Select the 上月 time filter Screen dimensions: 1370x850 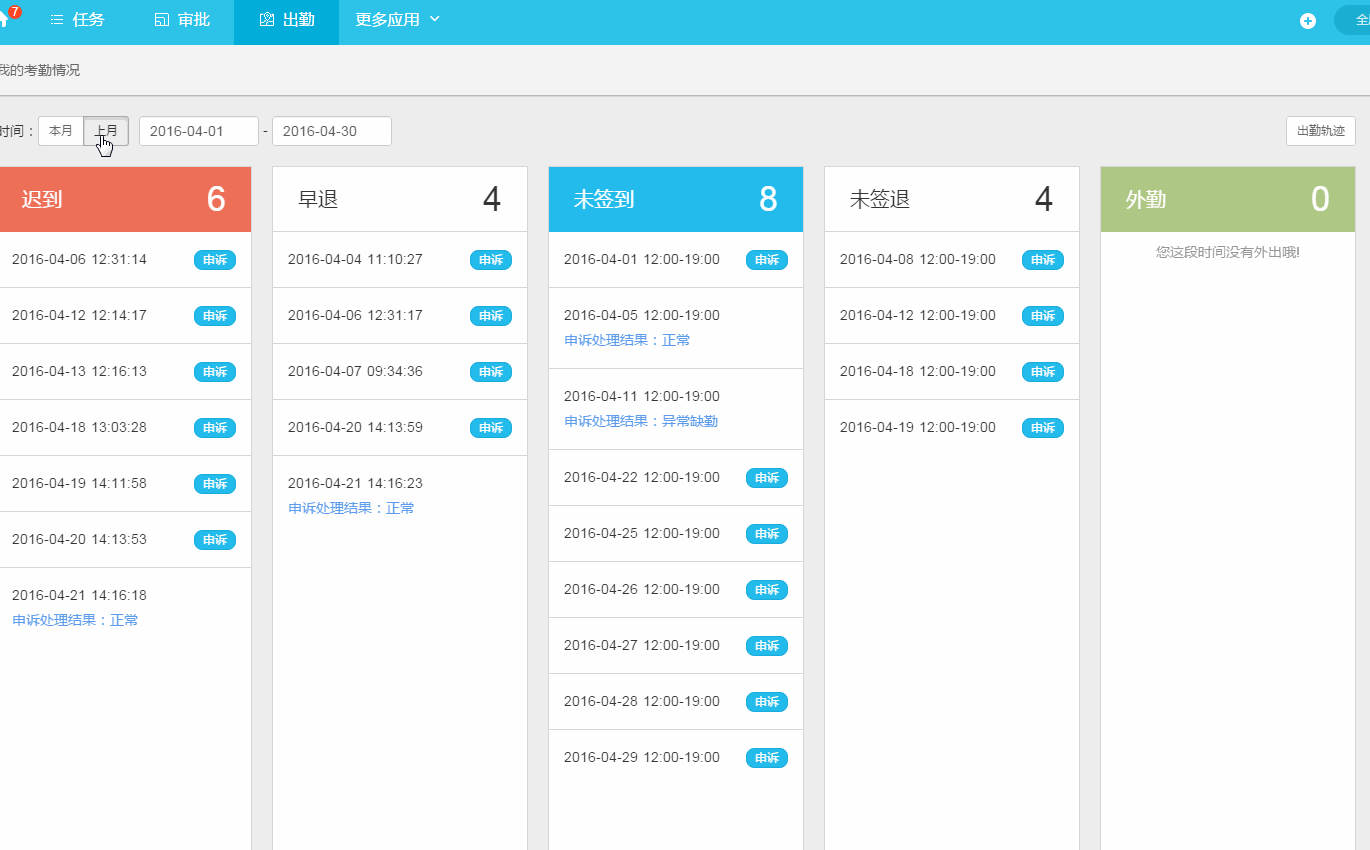pyautogui.click(x=106, y=131)
